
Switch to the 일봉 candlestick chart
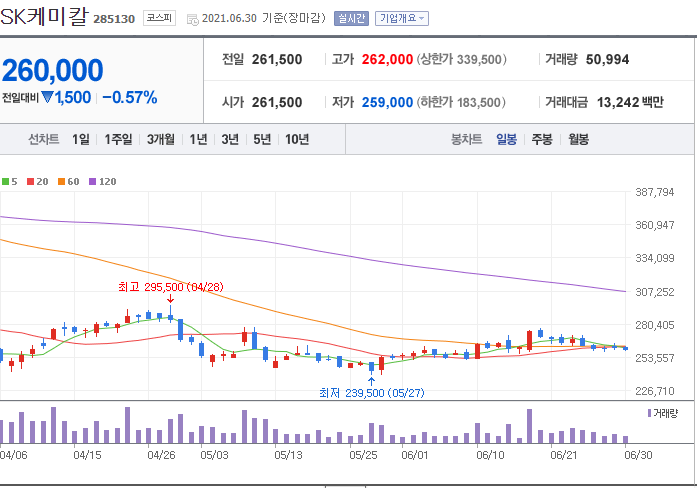click(x=507, y=140)
